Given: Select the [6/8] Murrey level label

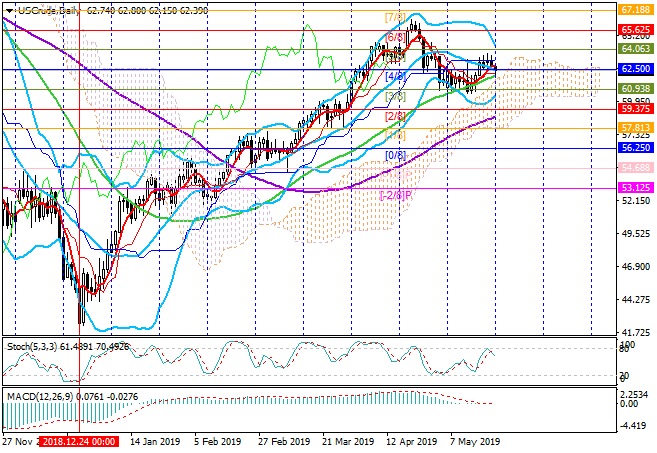Looking at the screenshot, I should pos(395,37).
